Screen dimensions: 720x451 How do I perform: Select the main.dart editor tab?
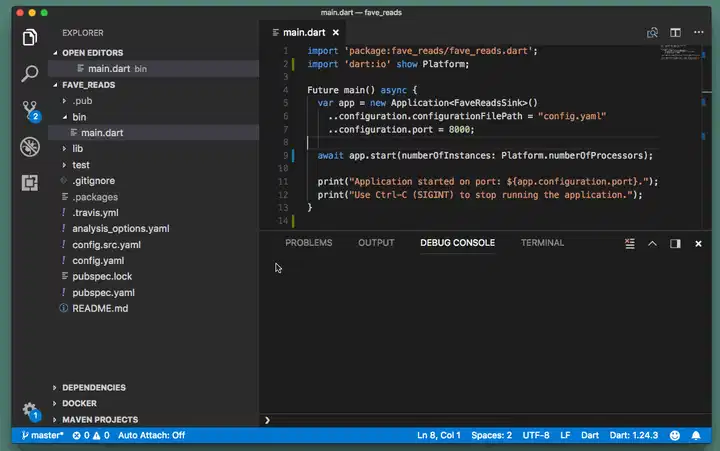click(x=304, y=33)
